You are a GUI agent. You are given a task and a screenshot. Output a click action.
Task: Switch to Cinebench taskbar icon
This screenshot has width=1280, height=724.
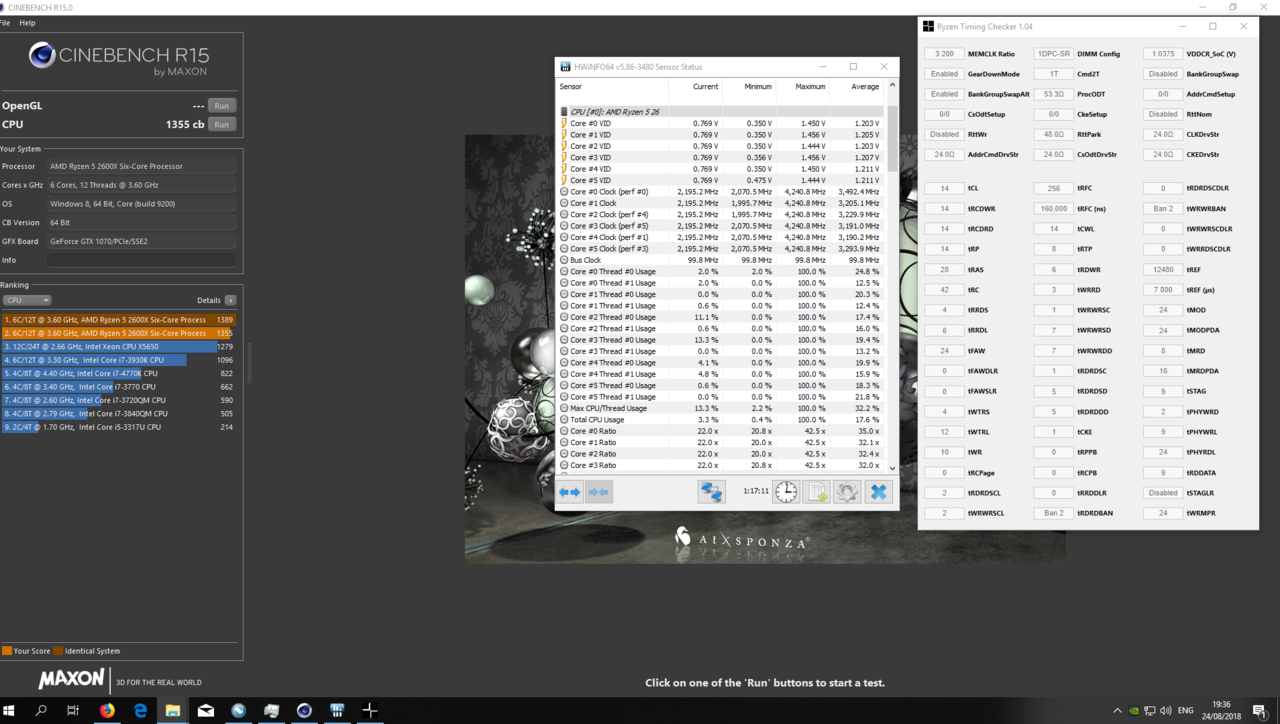click(304, 710)
